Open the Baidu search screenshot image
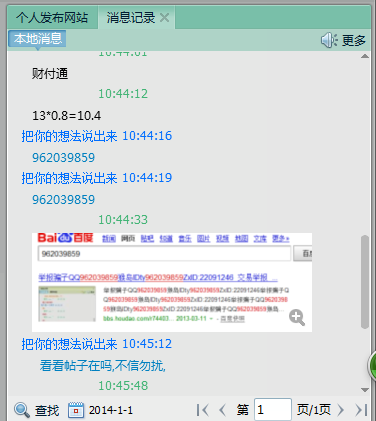 [x=172, y=282]
